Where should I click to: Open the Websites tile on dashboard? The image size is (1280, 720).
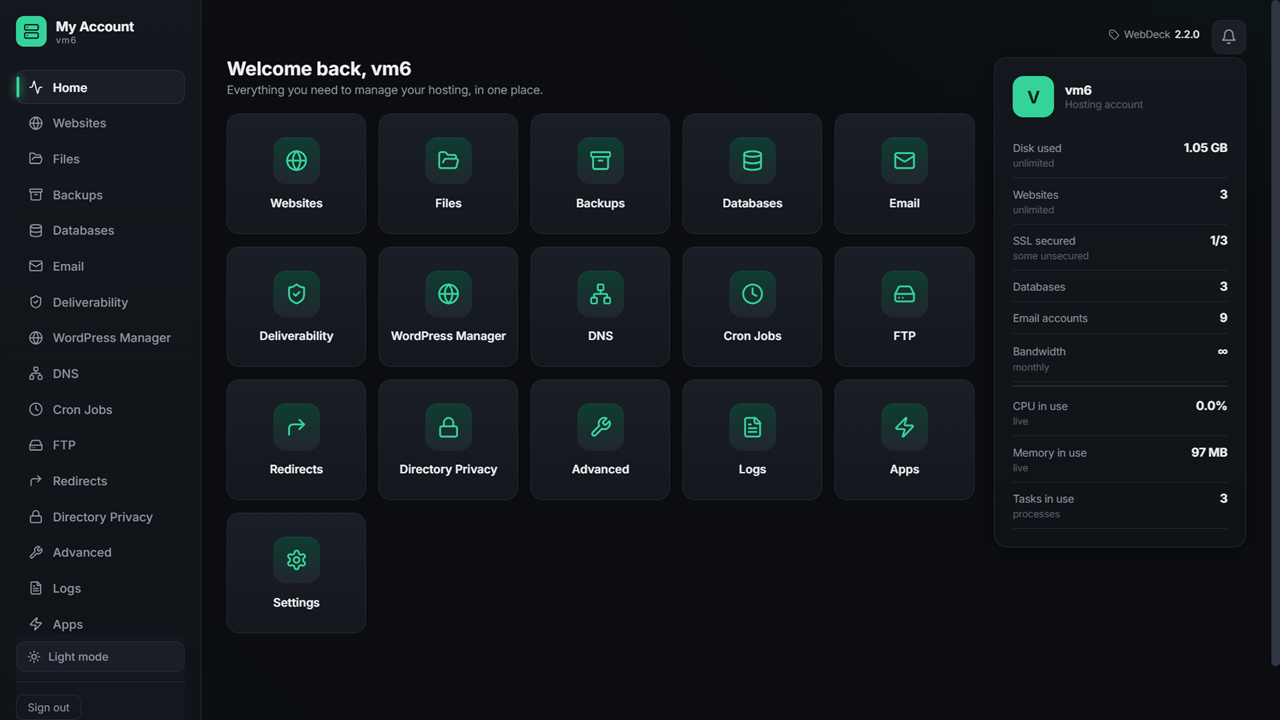coord(296,173)
